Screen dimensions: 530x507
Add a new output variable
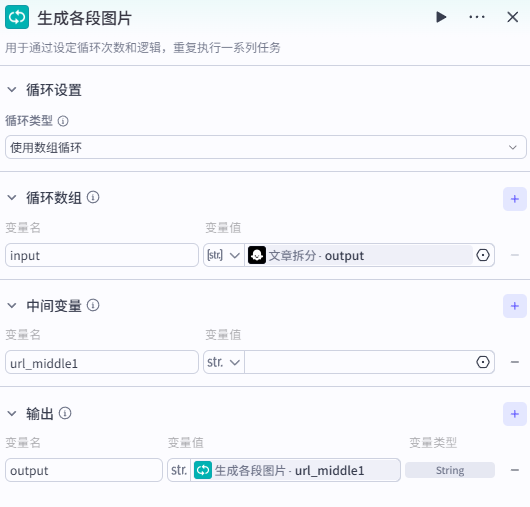click(x=515, y=414)
